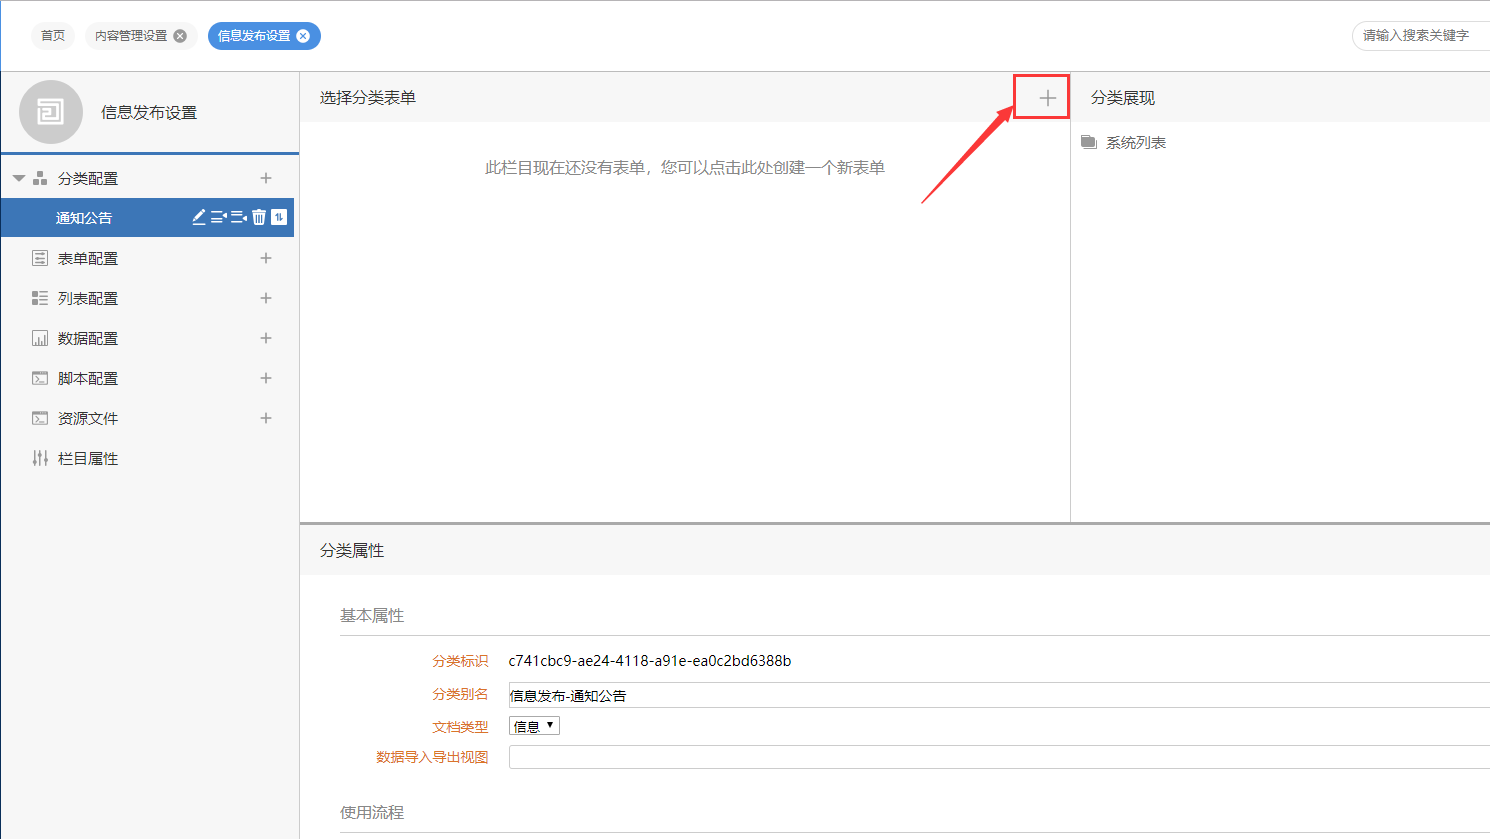Add a new form via 选择分类表单 plus
The height and width of the screenshot is (839, 1490).
[x=1047, y=98]
